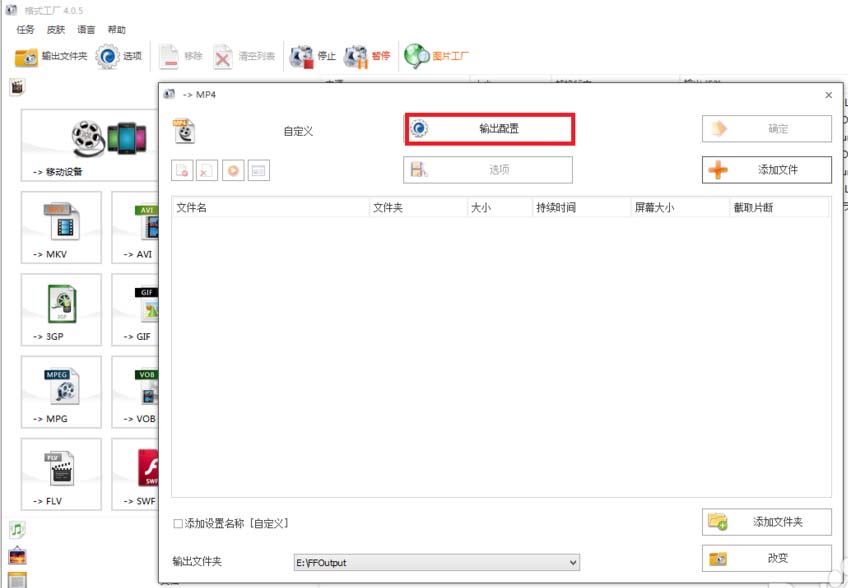The image size is (848, 588).
Task: Click the play preview icon in the dialog
Action: 232,170
